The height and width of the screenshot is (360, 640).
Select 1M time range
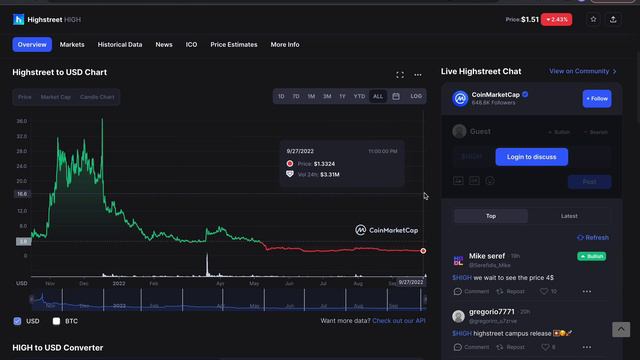pos(311,96)
